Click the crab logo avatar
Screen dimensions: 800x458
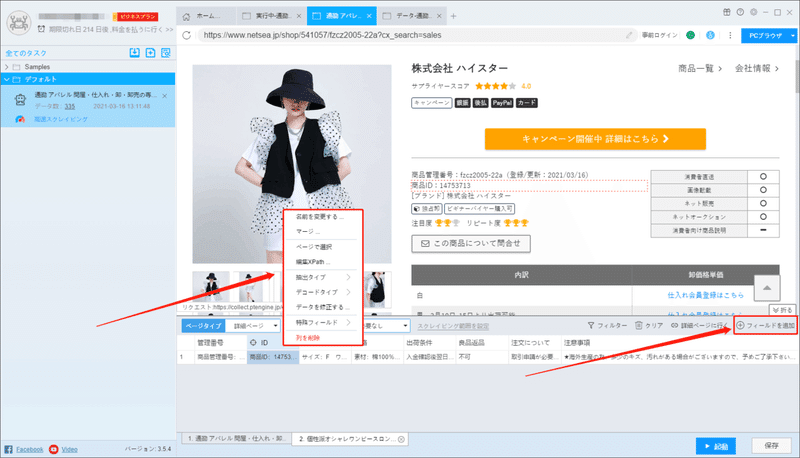pyautogui.click(x=19, y=23)
